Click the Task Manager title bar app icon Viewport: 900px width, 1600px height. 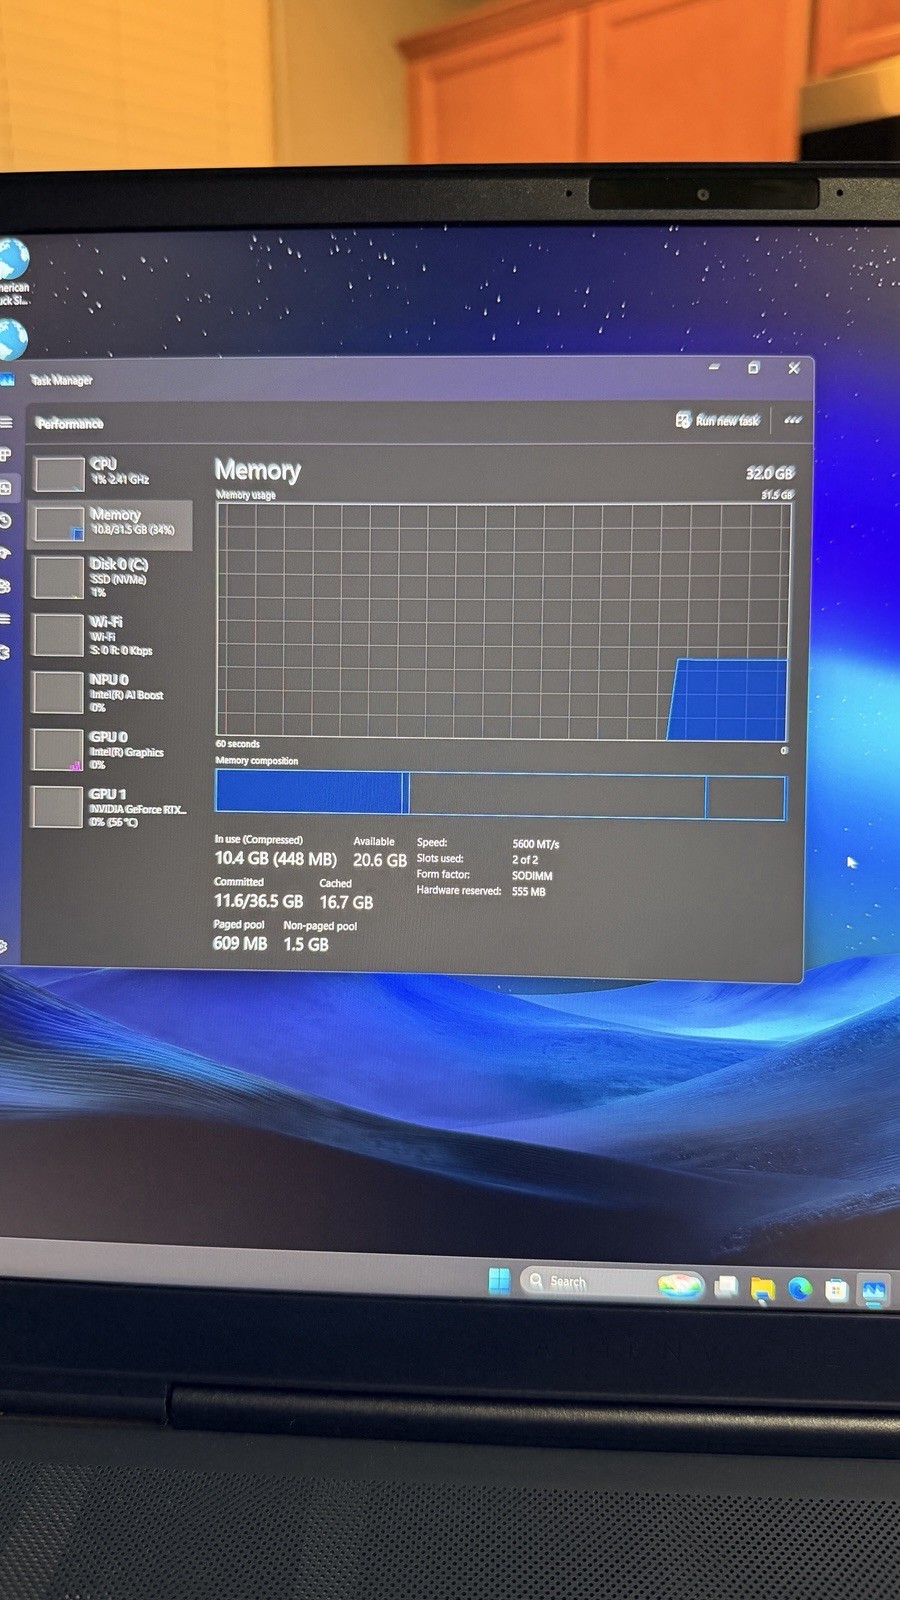[x=7, y=379]
